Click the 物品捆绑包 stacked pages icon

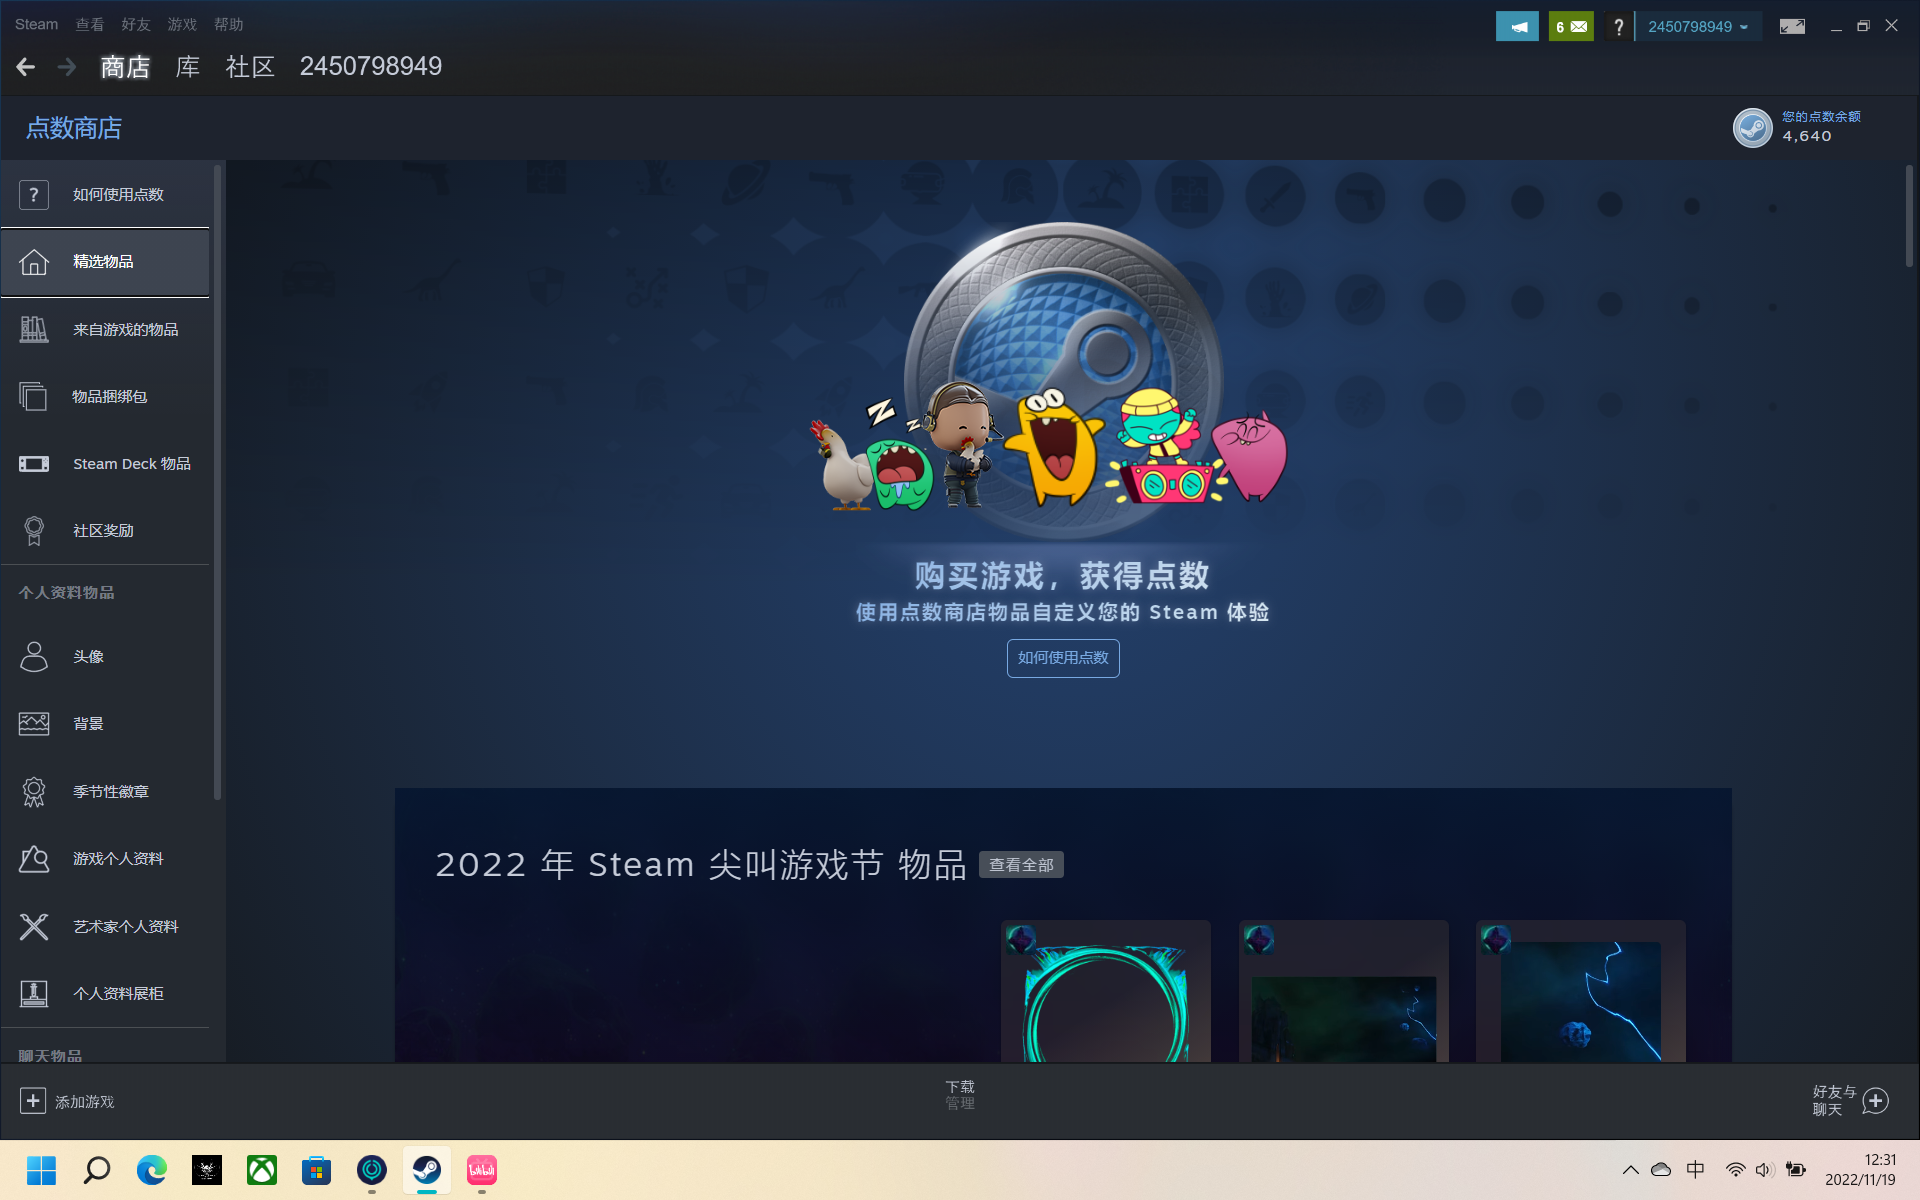click(33, 397)
